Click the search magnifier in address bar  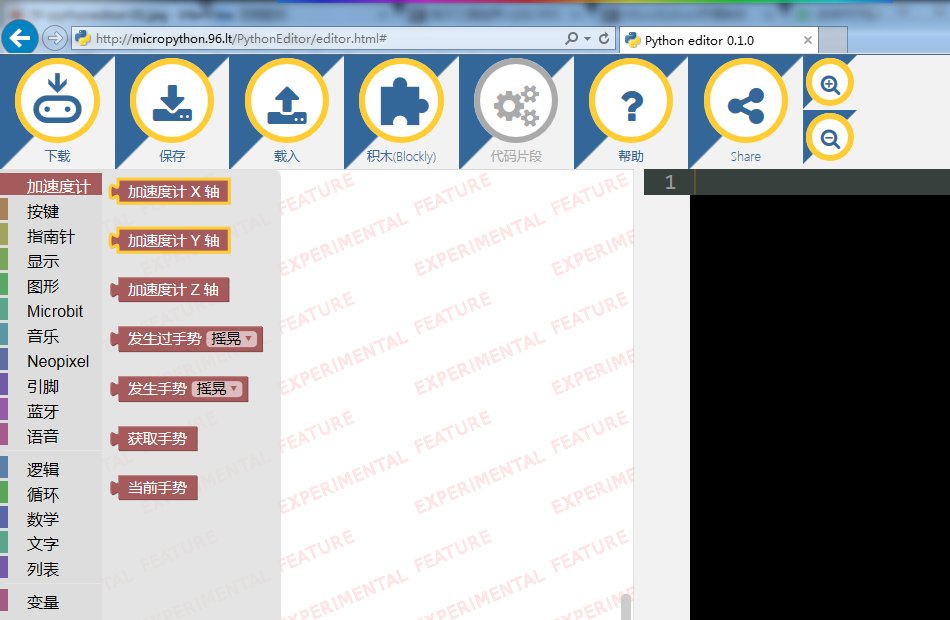tap(571, 38)
